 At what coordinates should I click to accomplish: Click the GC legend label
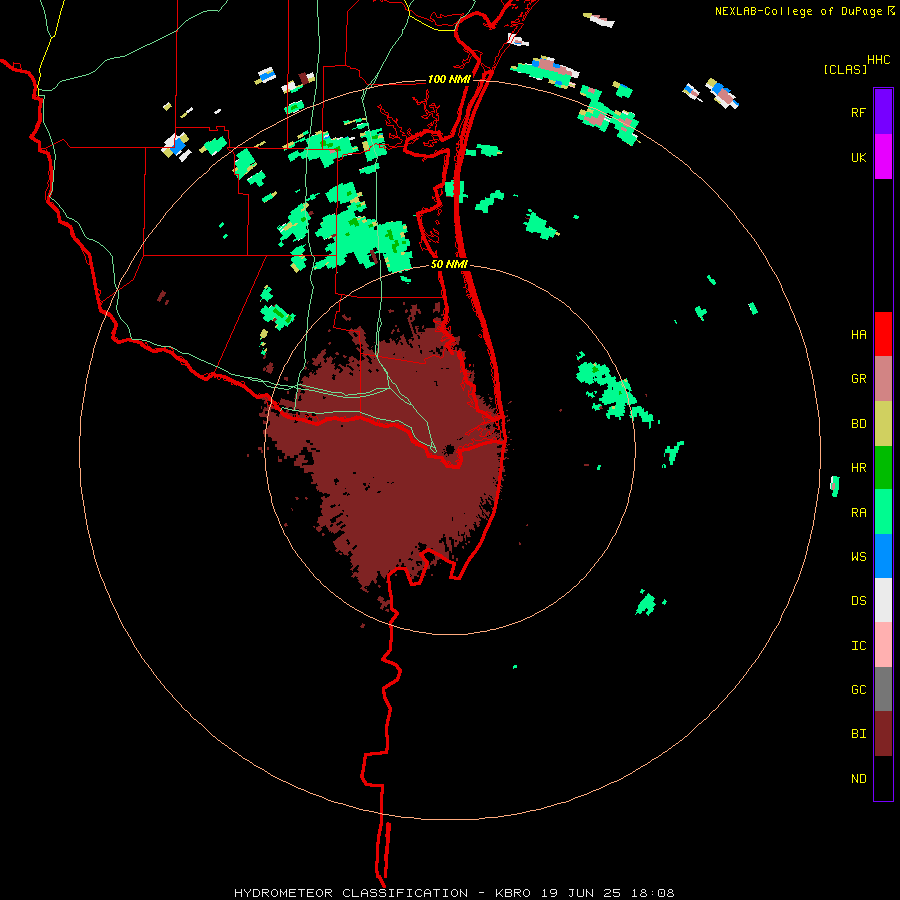[858, 690]
